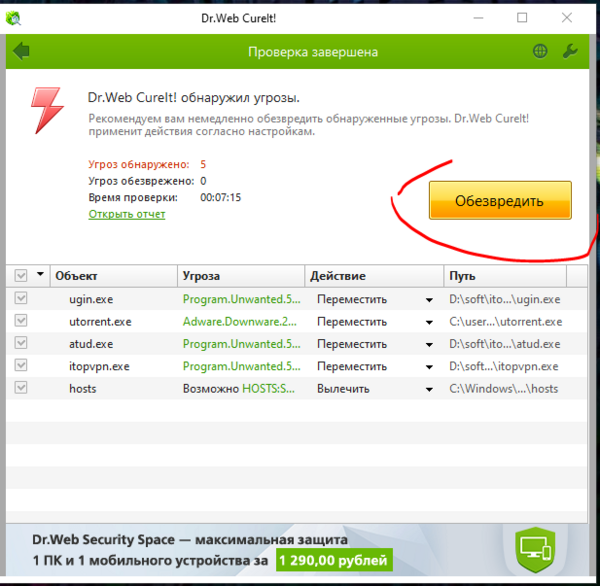Open action dropdown for ugin.exe
The image size is (600, 586).
pos(429,300)
